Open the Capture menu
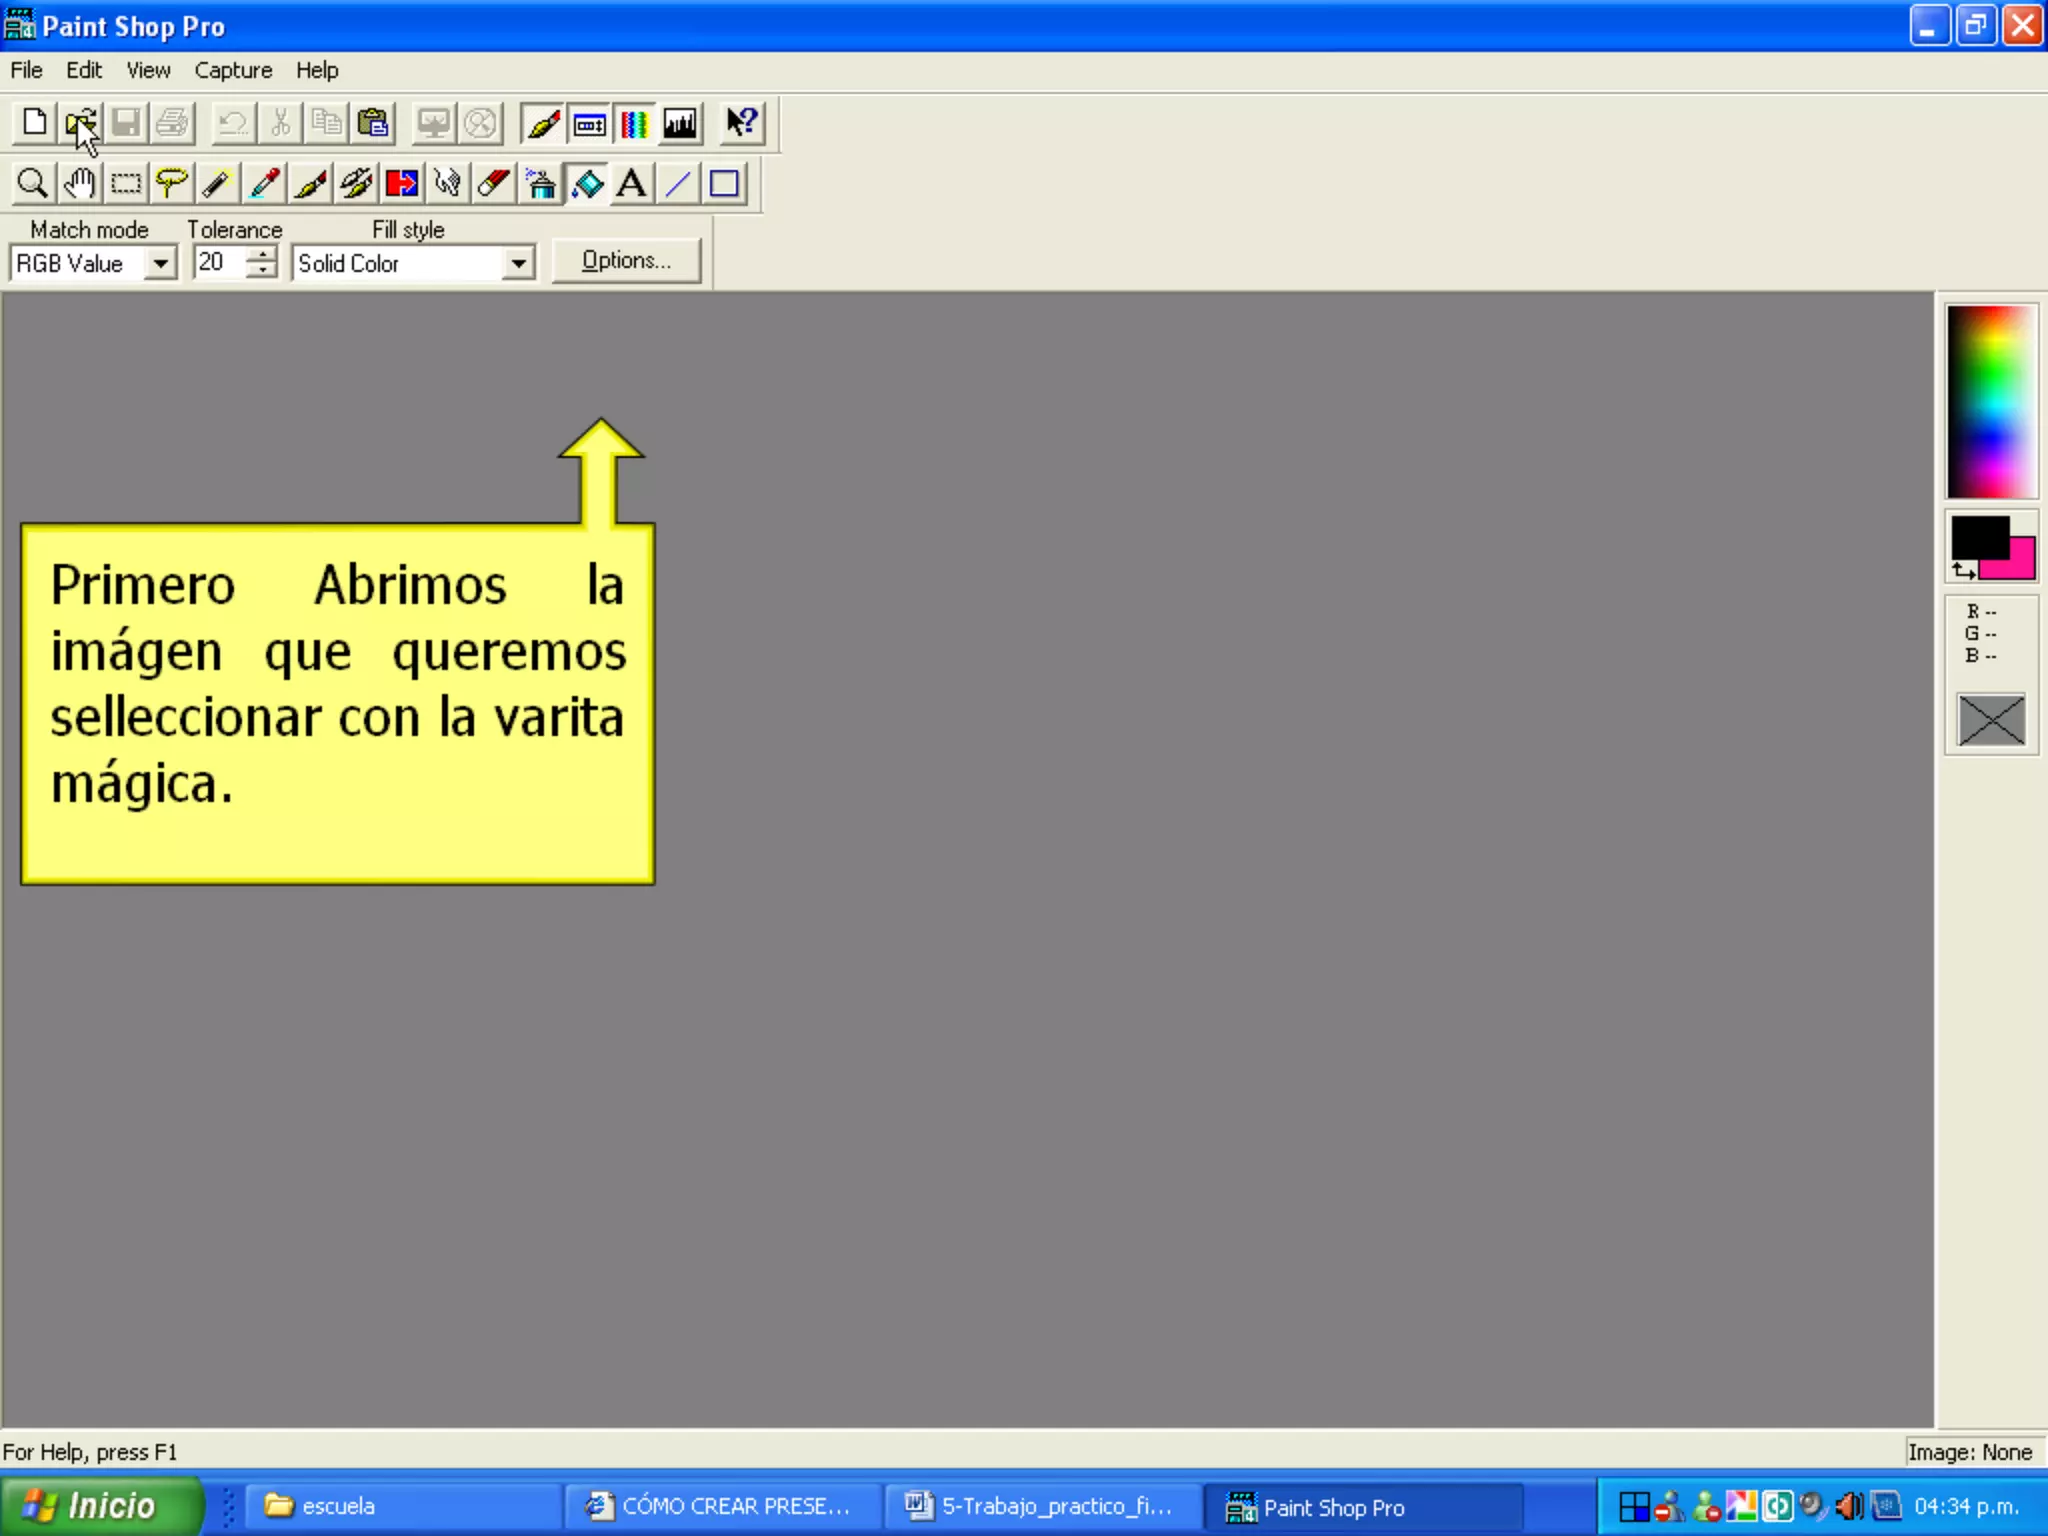 233,70
